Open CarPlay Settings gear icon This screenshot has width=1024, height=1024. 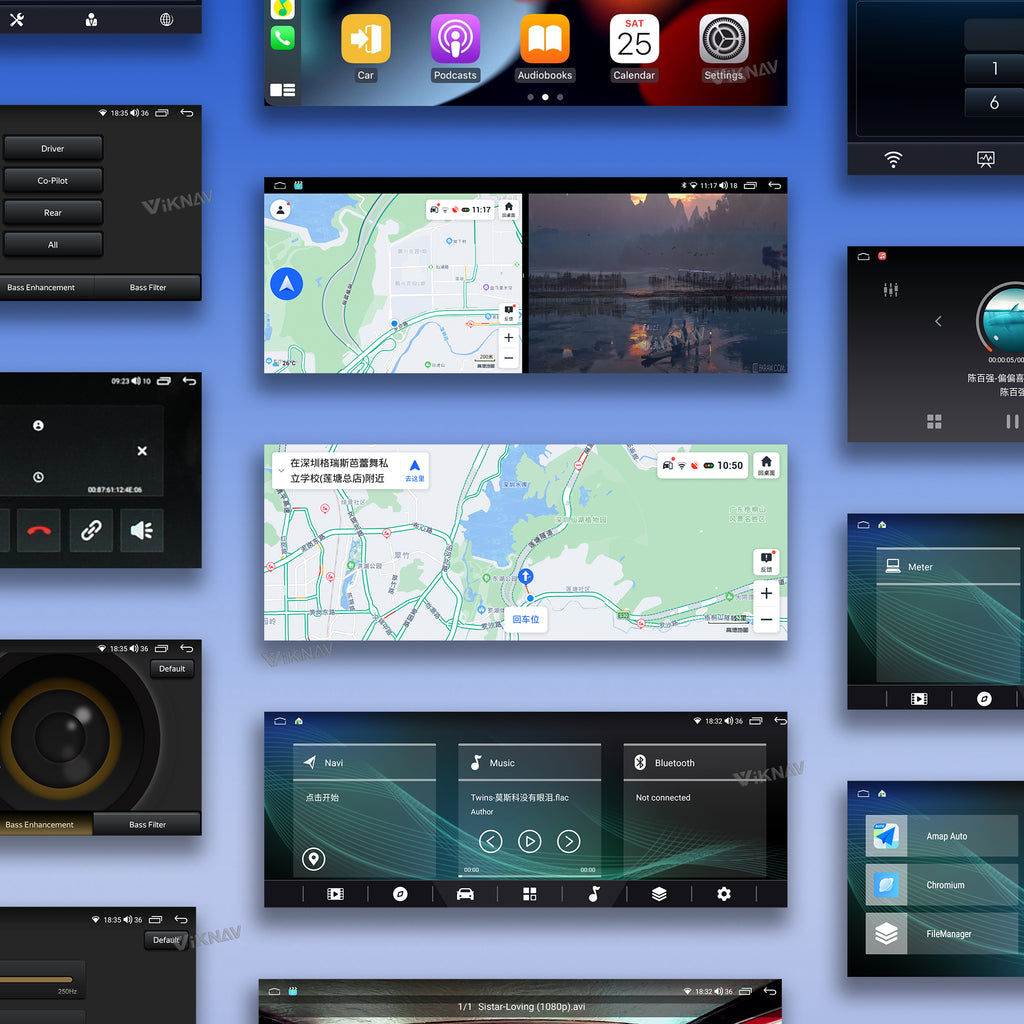point(724,39)
